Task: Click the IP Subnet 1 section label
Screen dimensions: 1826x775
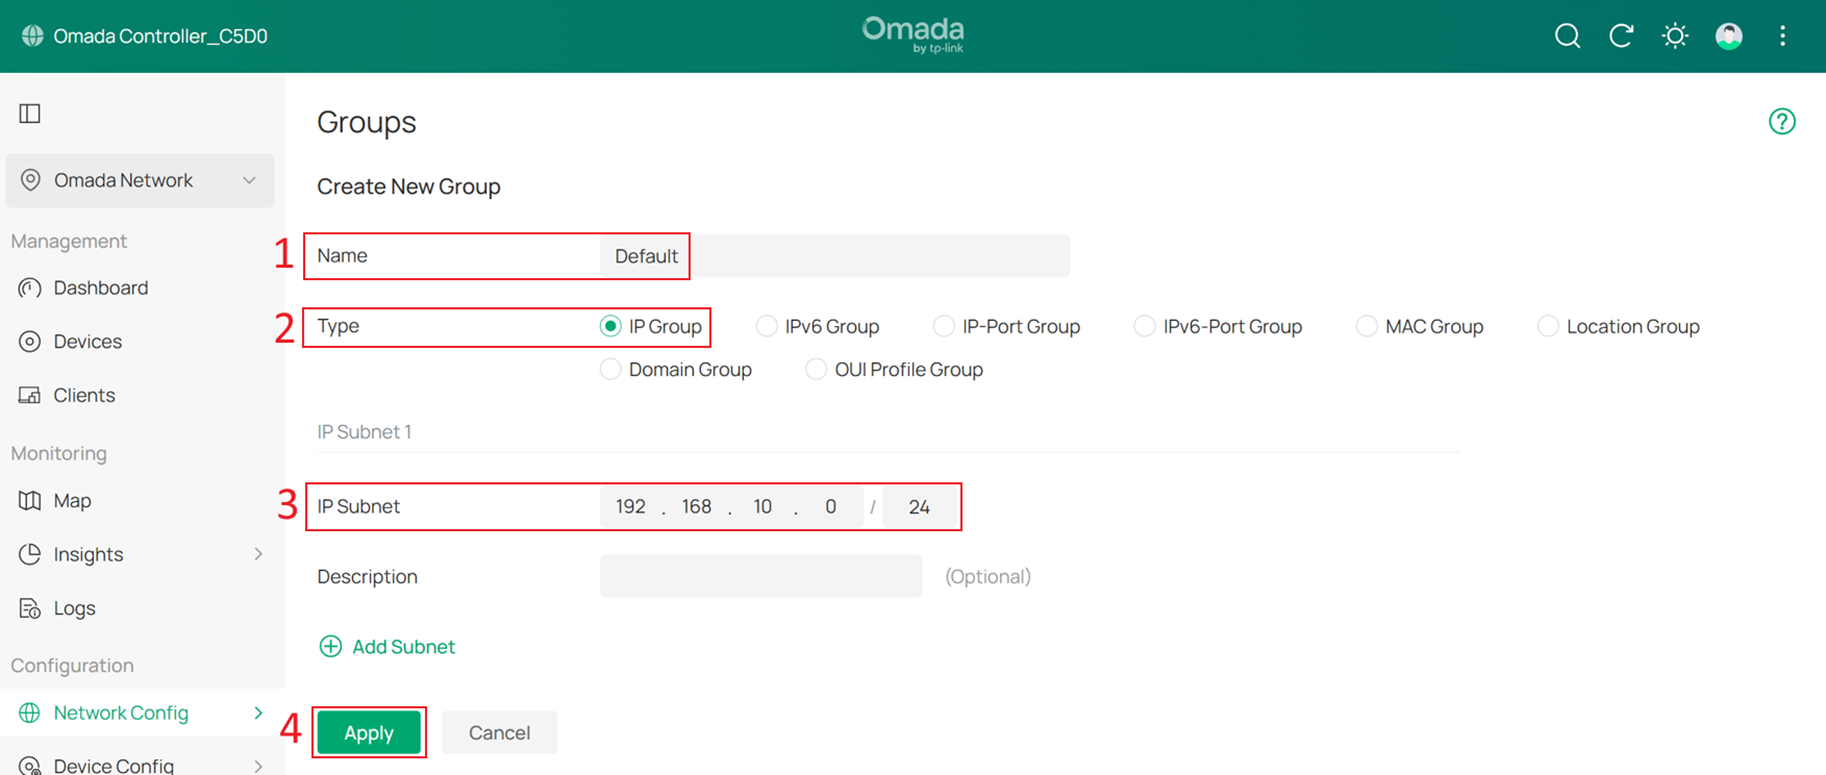Action: (364, 432)
